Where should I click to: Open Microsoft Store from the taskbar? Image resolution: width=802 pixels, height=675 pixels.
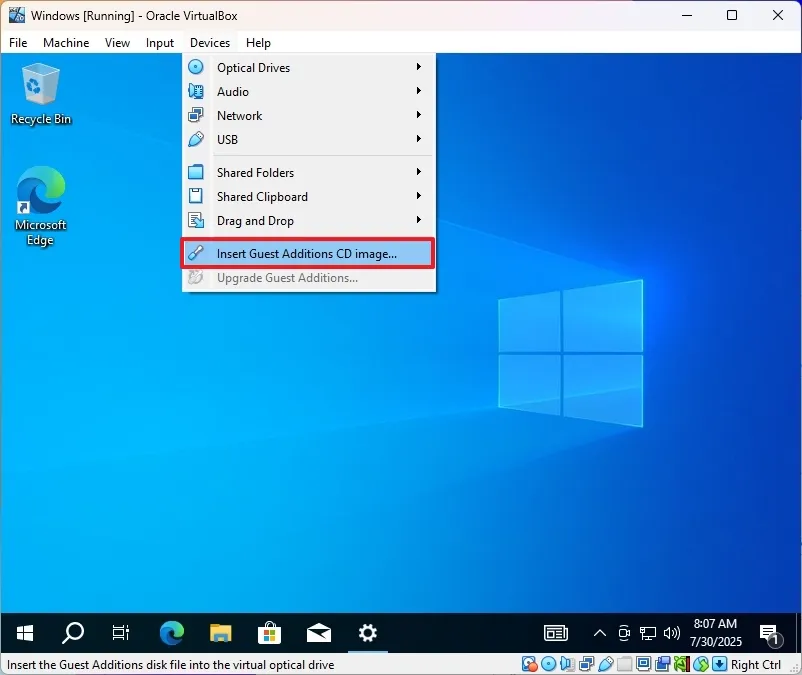[269, 633]
